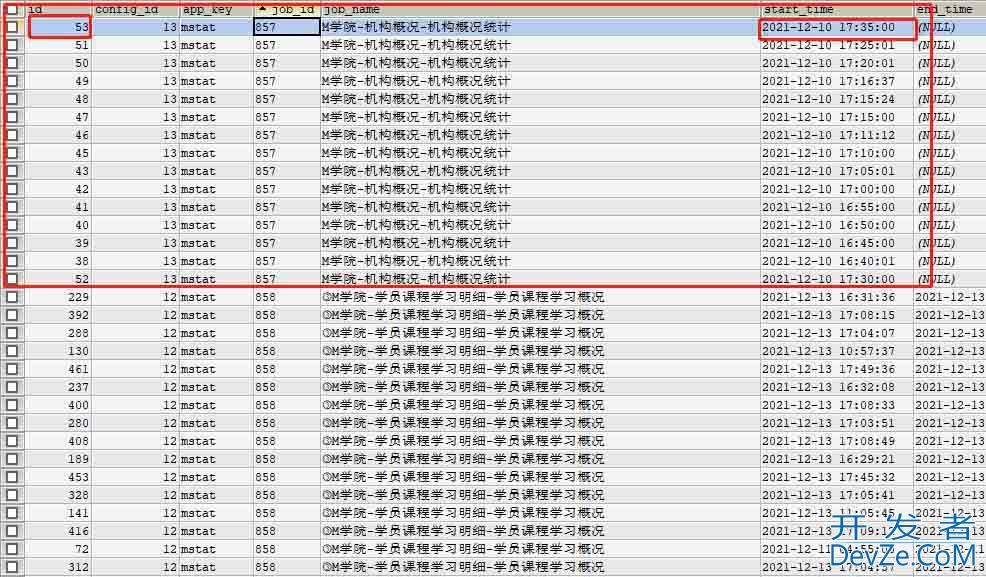Sort by the start_time column header
Viewport: 986px width, 577px height.
tap(836, 9)
